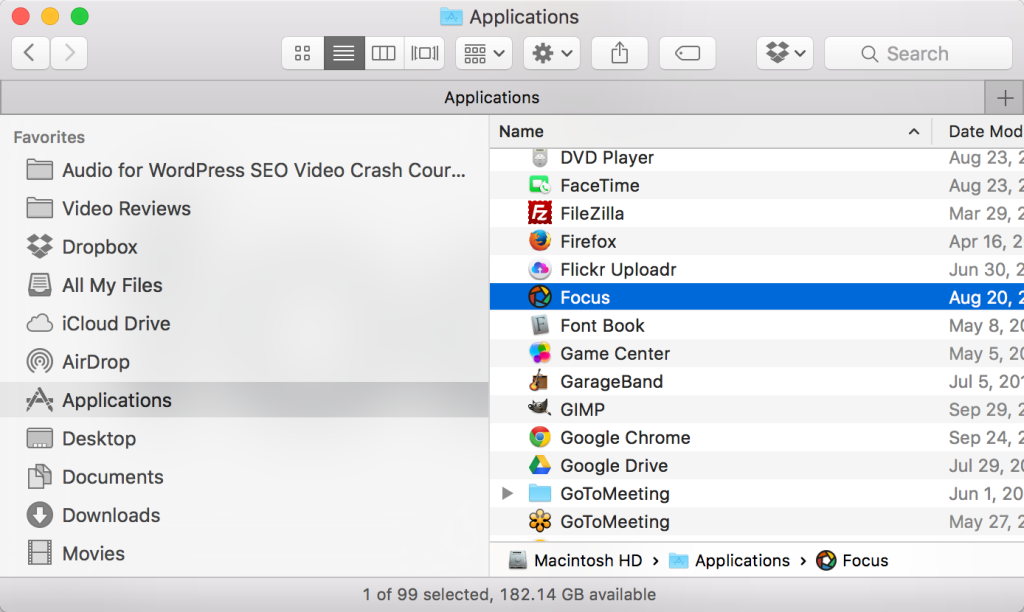Go forward to the next folder
This screenshot has width=1024, height=612.
coord(69,53)
